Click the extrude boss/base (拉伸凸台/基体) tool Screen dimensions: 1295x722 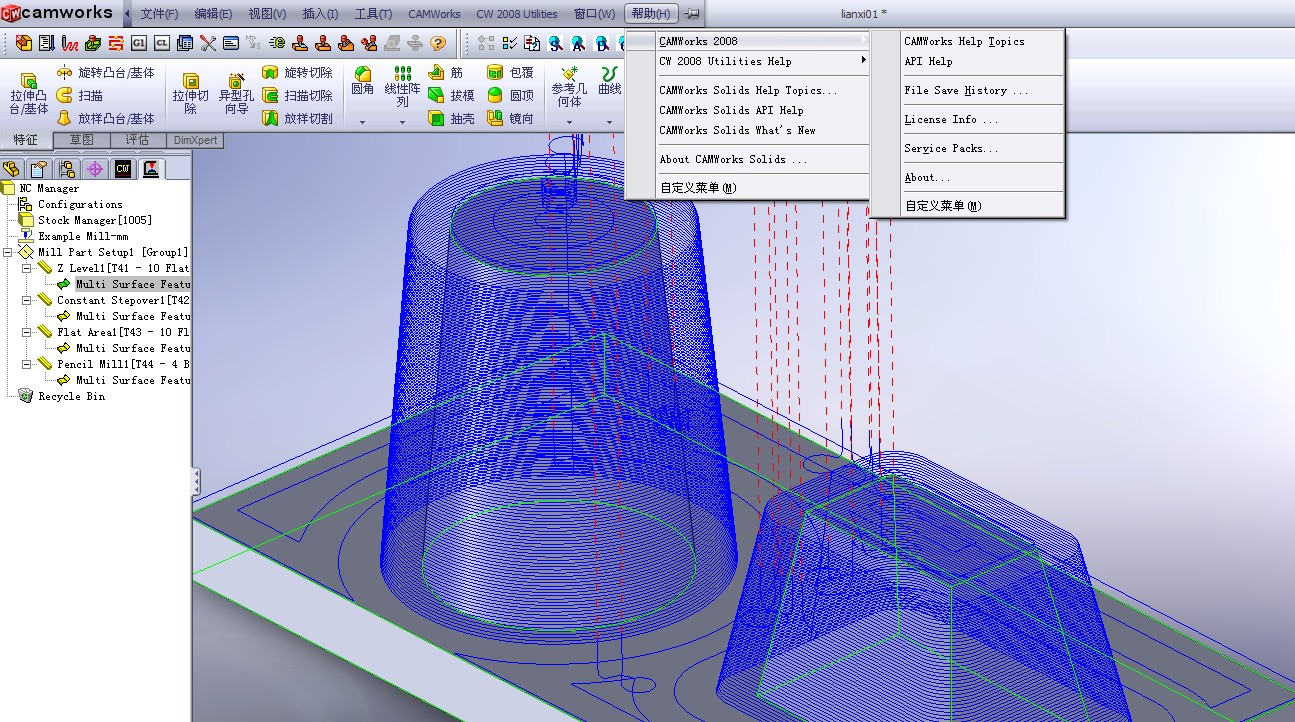point(29,95)
